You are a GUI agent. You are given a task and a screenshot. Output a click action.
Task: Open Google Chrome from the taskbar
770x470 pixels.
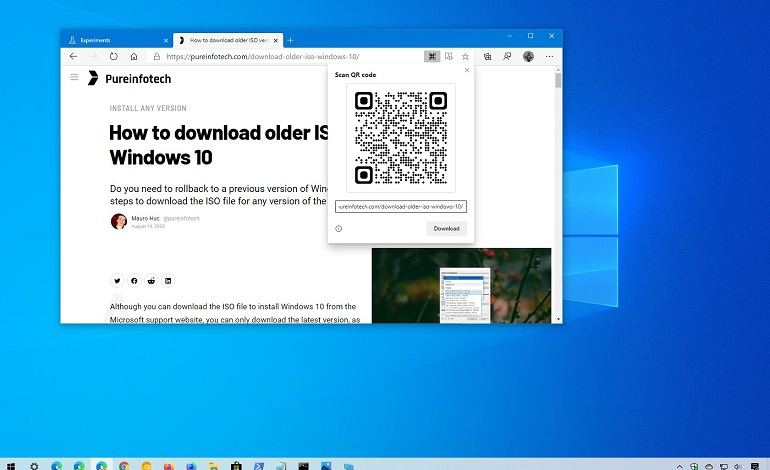pyautogui.click(x=124, y=466)
